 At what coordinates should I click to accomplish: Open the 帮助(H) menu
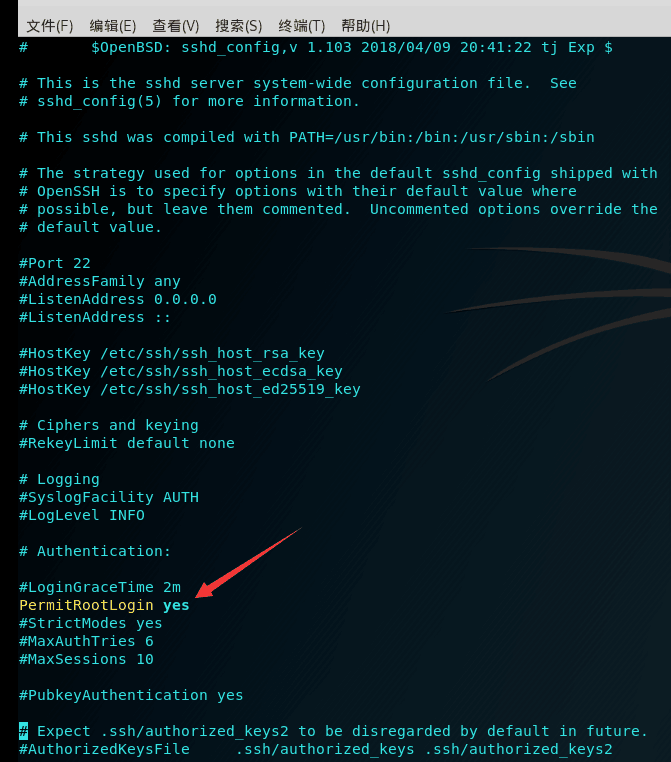[x=365, y=26]
